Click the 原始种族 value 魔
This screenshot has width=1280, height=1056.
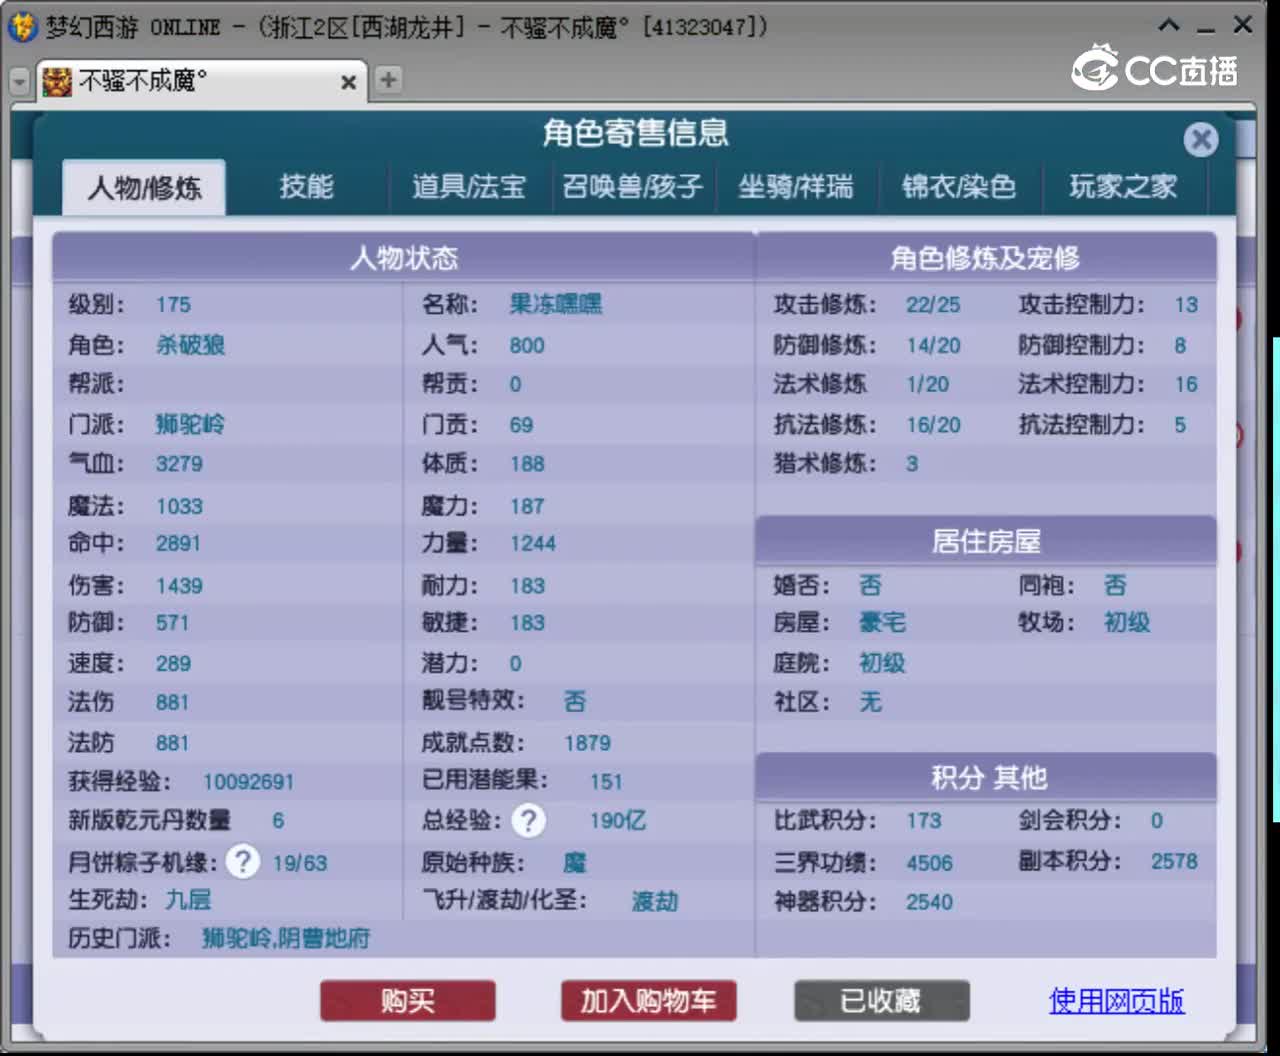coord(575,862)
